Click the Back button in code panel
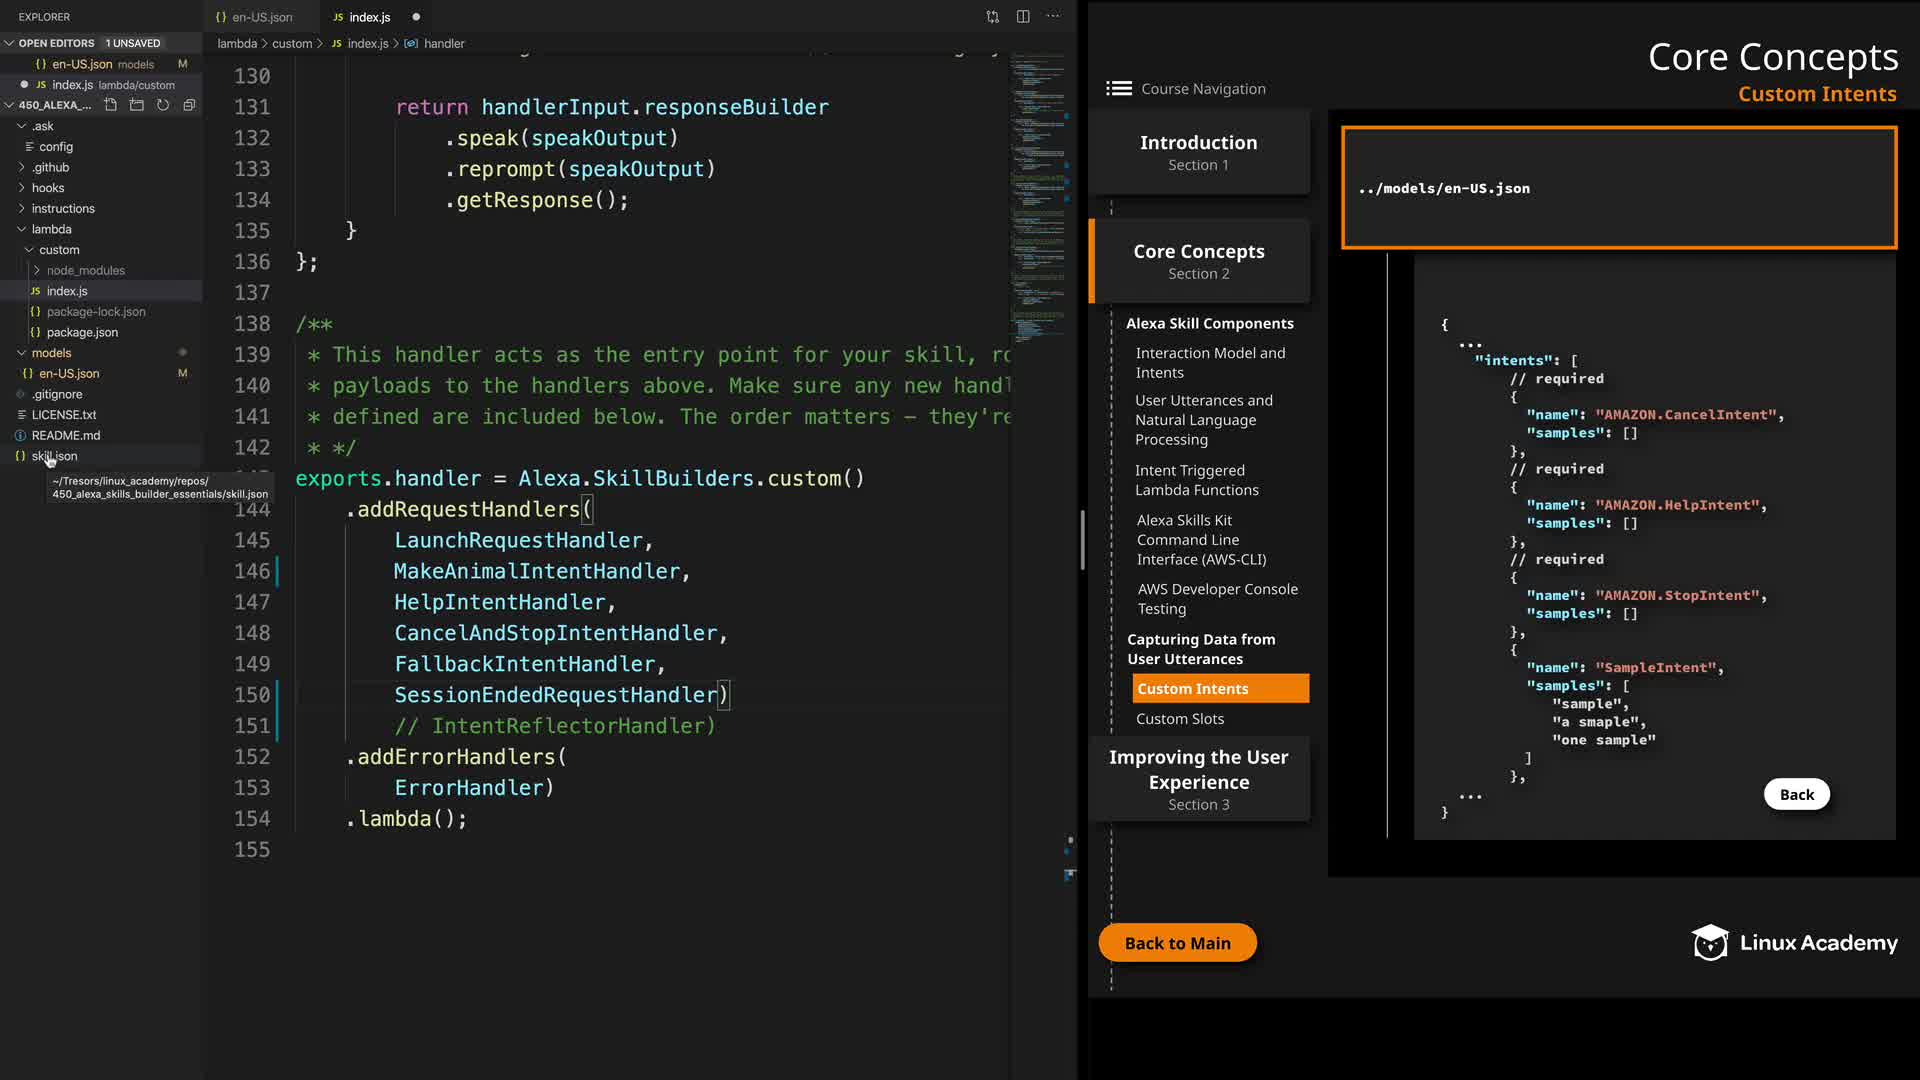1920x1080 pixels. (1796, 795)
